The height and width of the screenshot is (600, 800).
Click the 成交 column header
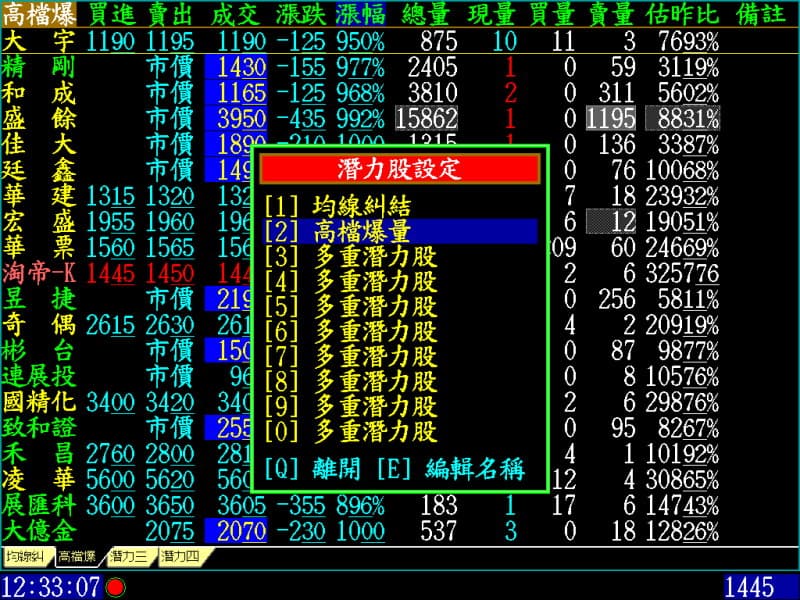coord(236,14)
